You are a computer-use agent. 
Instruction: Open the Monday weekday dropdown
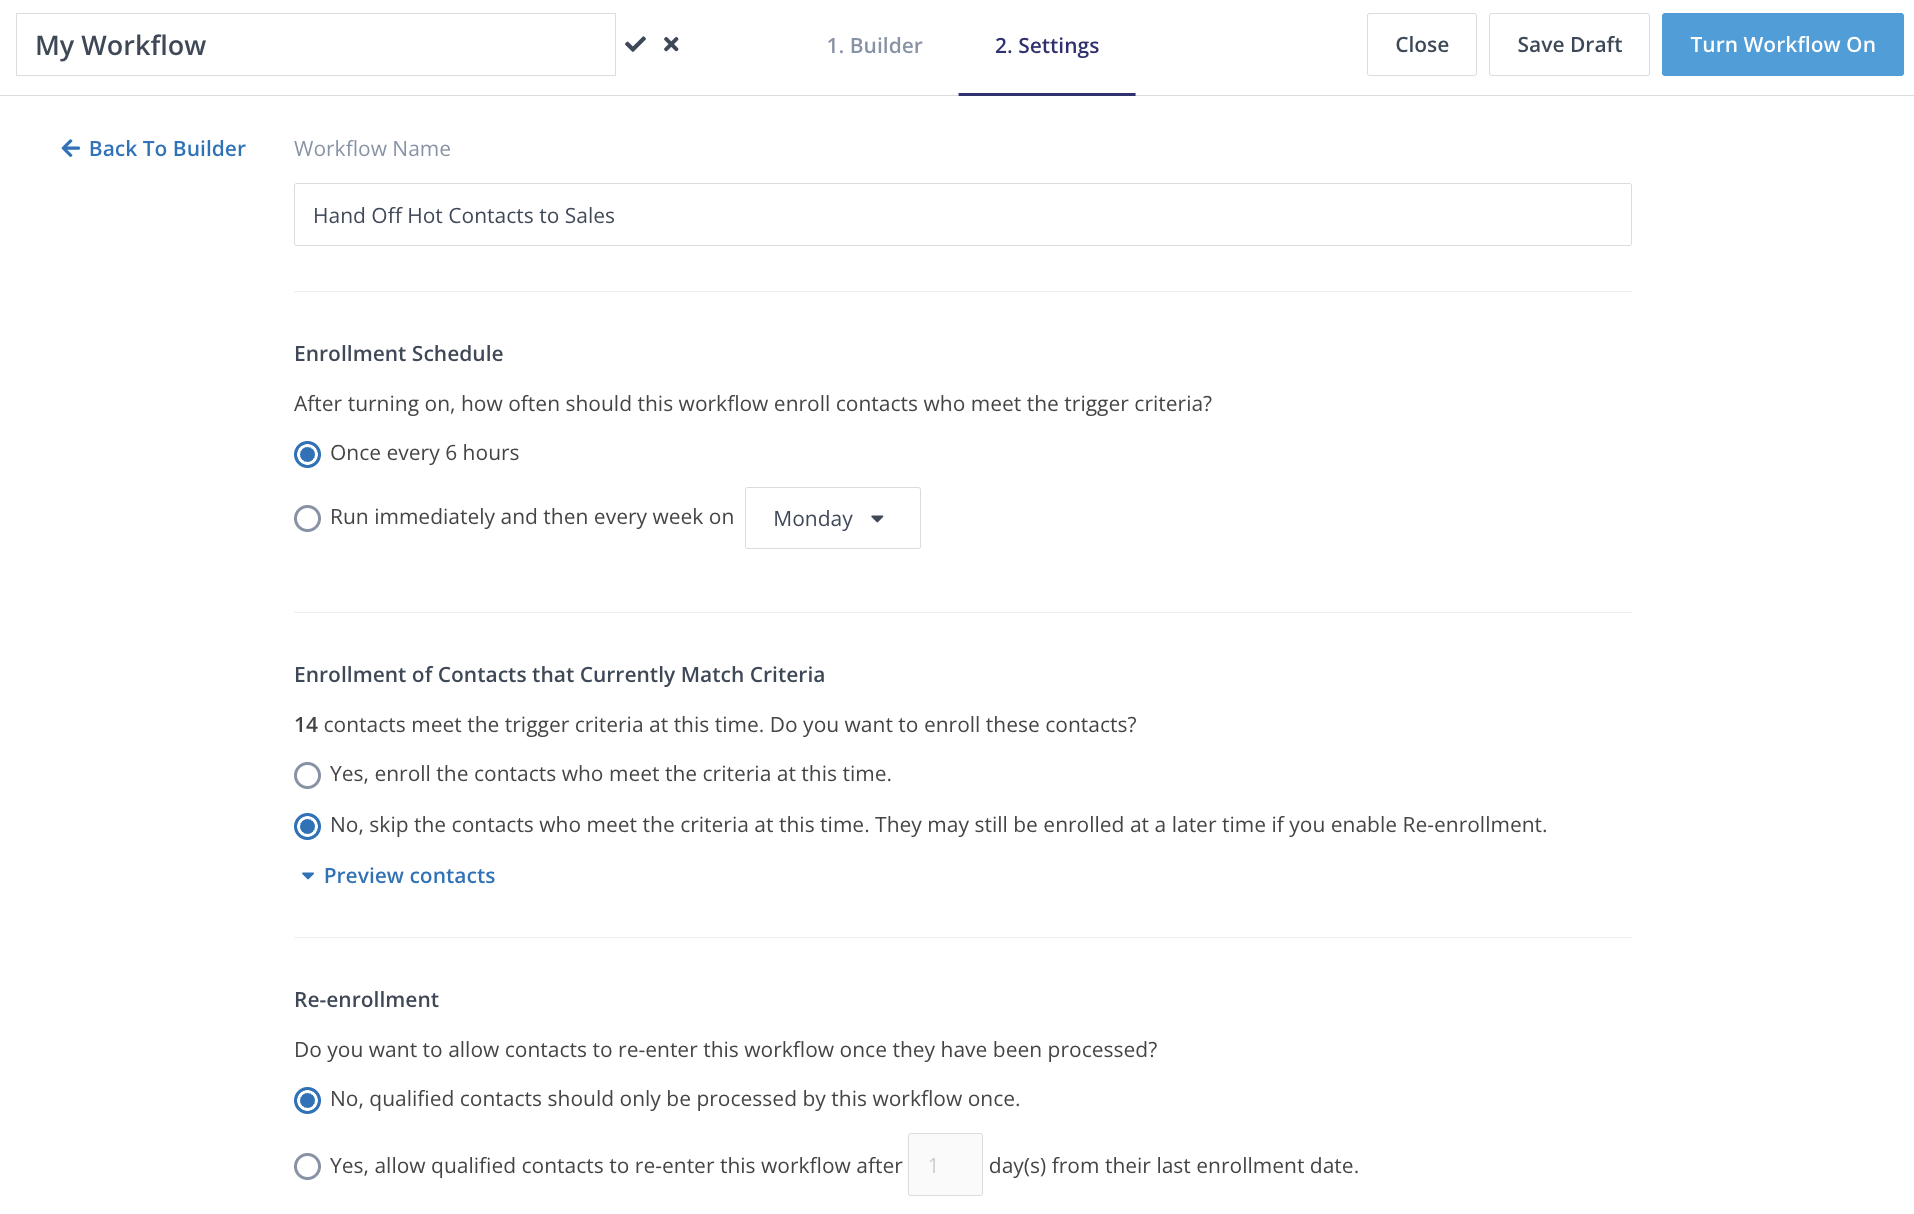[832, 518]
